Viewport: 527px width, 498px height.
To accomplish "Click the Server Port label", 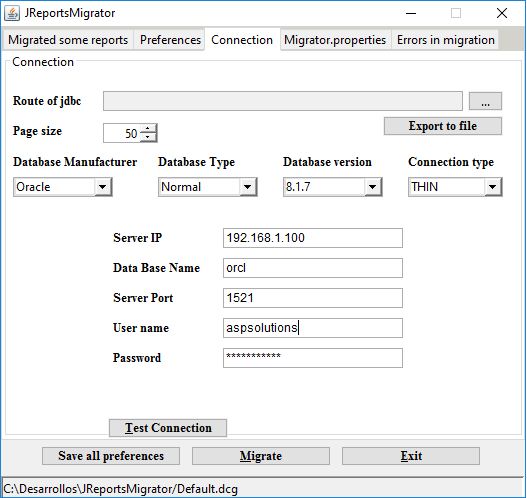I will pos(143,298).
